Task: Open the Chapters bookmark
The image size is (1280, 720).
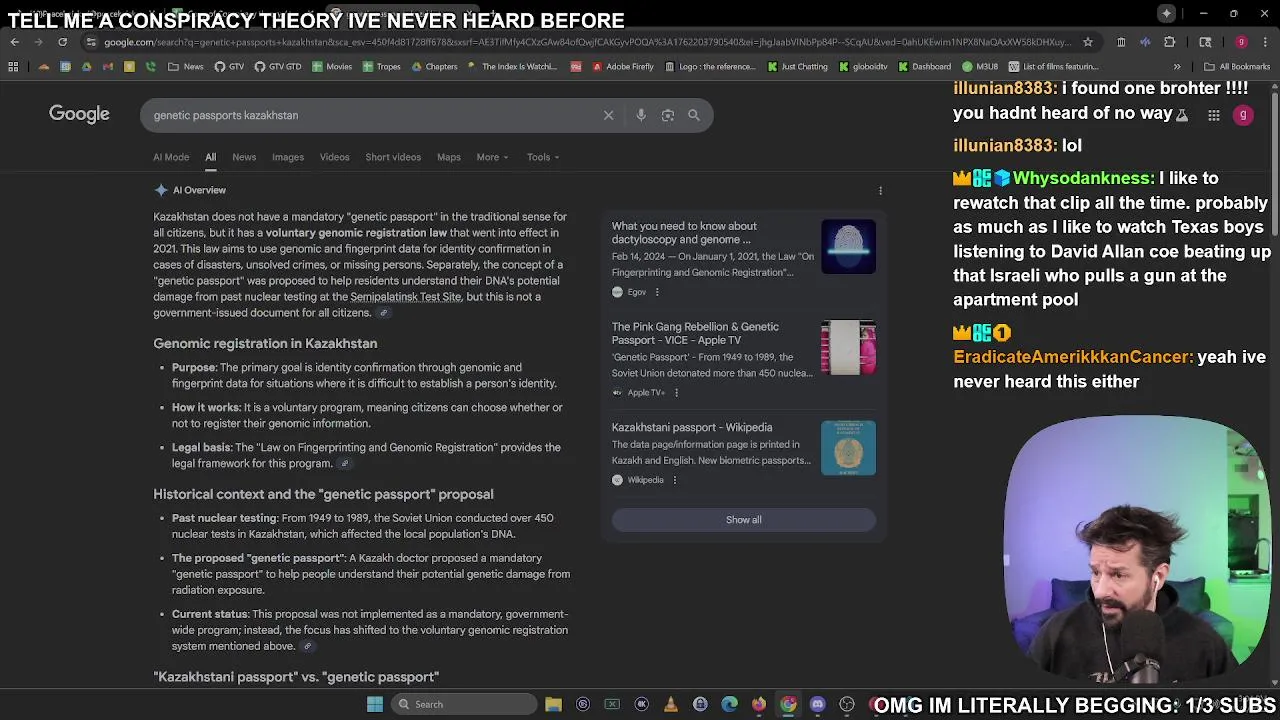Action: point(434,67)
